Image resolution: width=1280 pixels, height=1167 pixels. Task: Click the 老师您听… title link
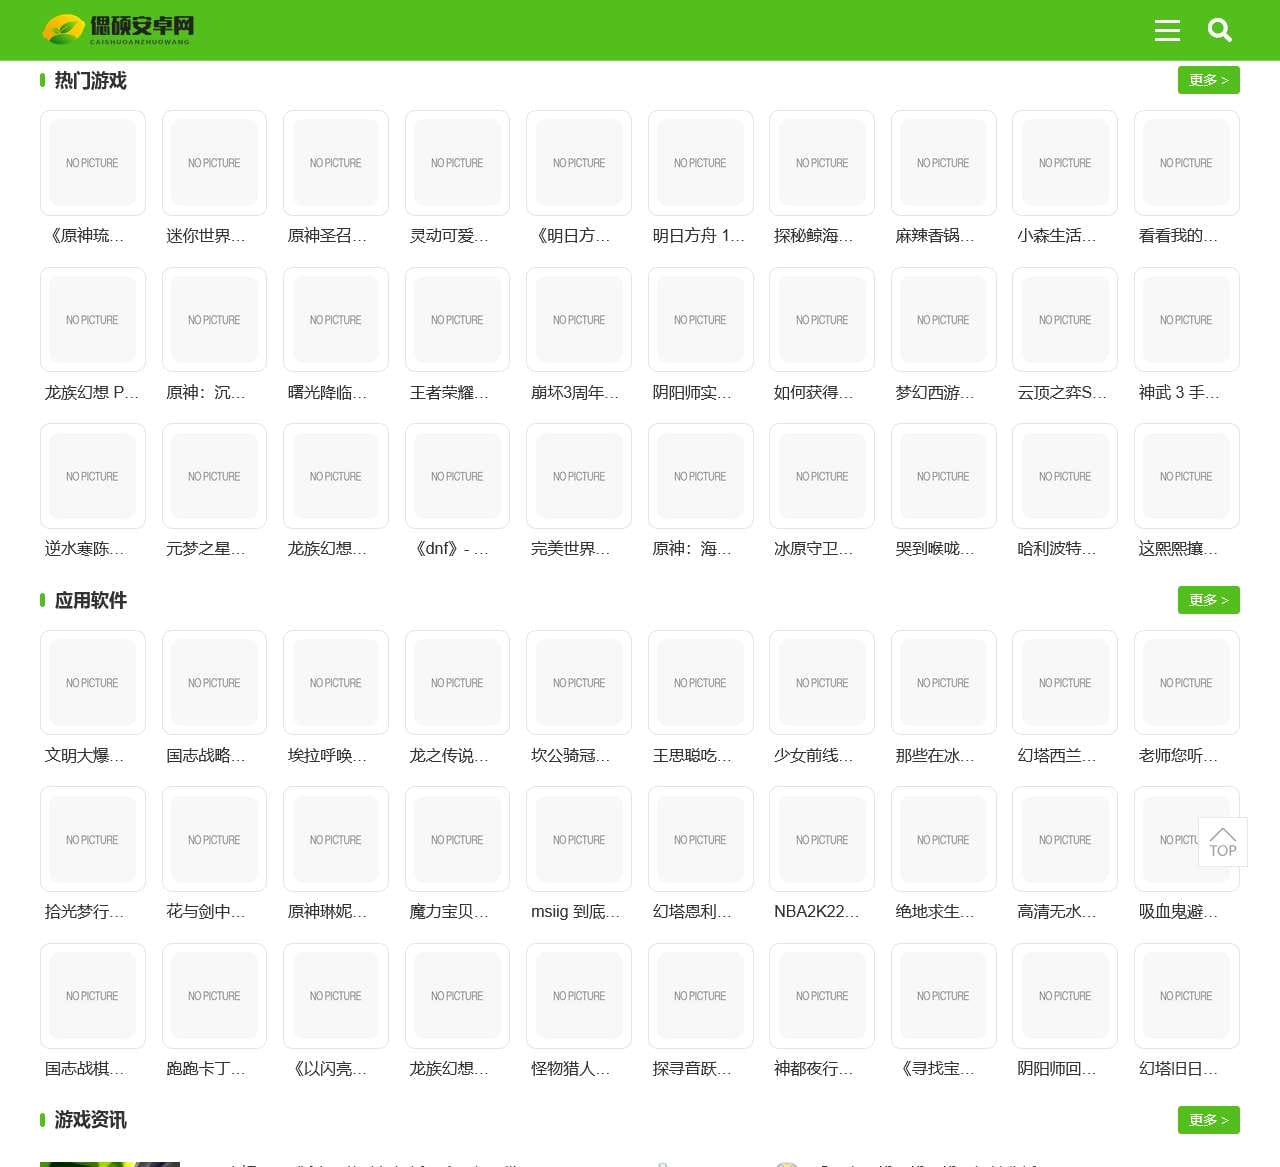tap(1178, 756)
